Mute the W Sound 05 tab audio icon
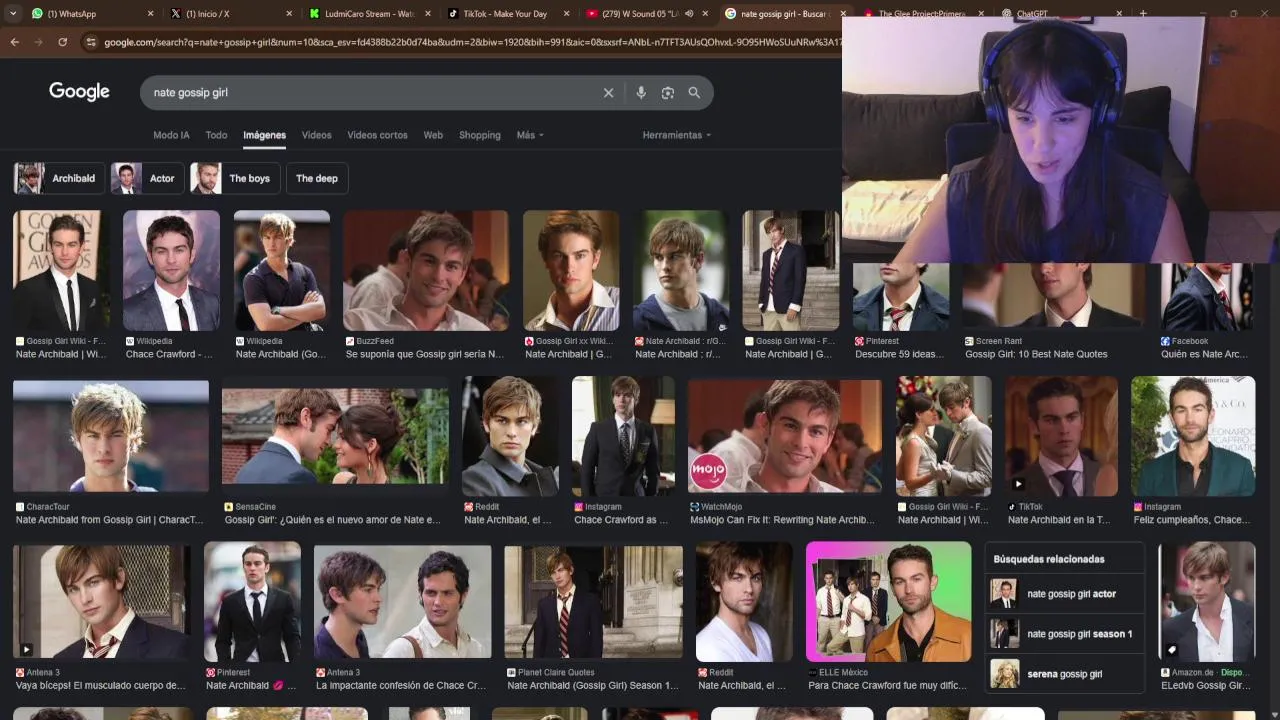The height and width of the screenshot is (720, 1280). click(689, 14)
